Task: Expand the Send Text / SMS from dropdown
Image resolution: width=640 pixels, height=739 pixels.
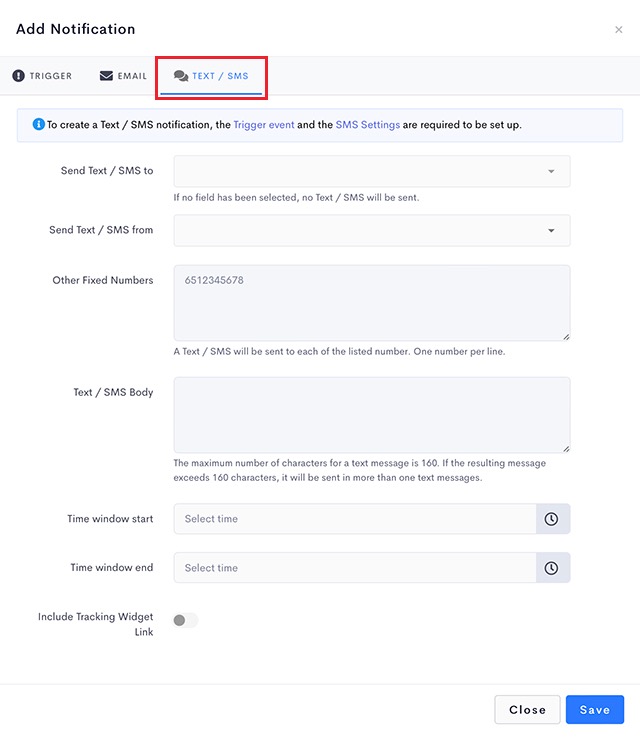Action: pyautogui.click(x=372, y=230)
